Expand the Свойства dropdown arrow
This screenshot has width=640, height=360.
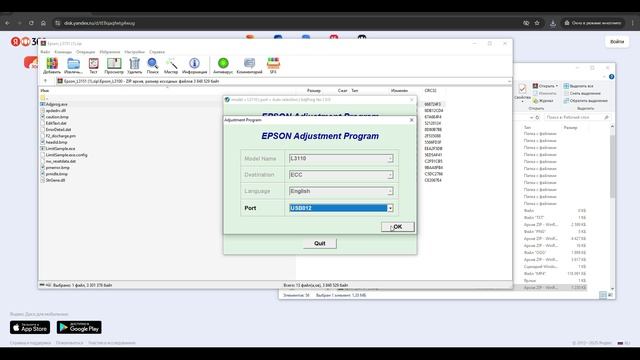522,101
